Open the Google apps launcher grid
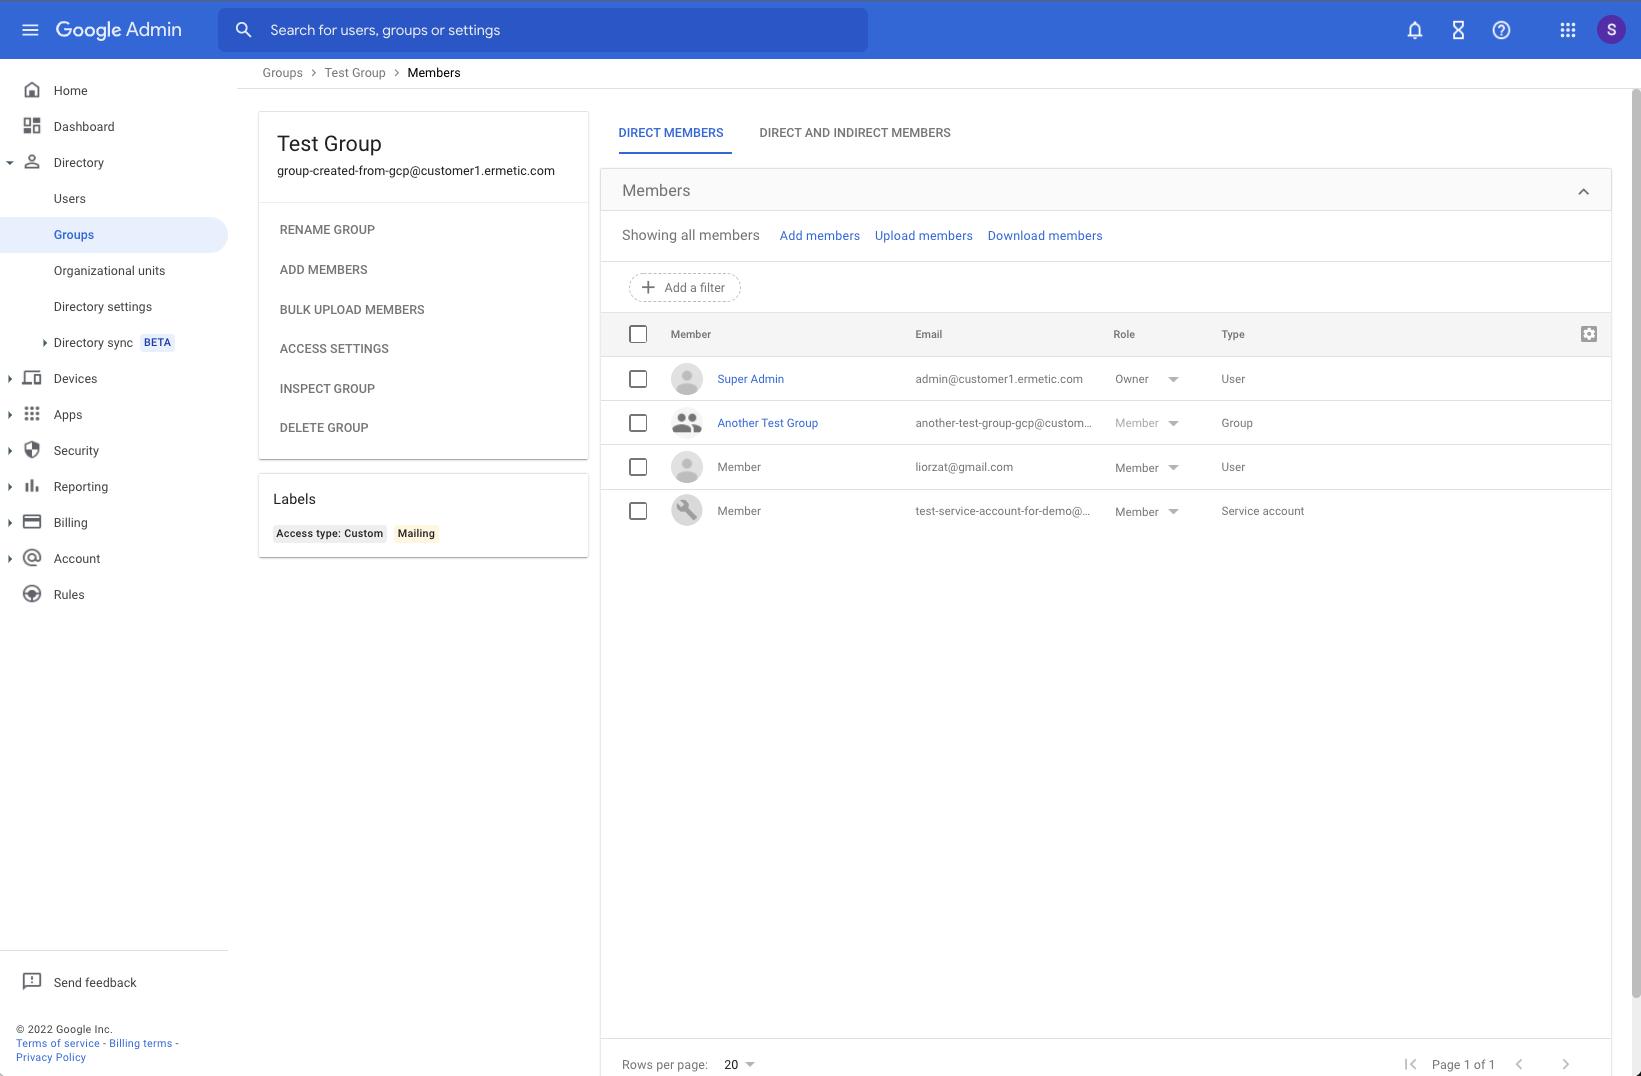This screenshot has height=1076, width=1641. pos(1567,29)
